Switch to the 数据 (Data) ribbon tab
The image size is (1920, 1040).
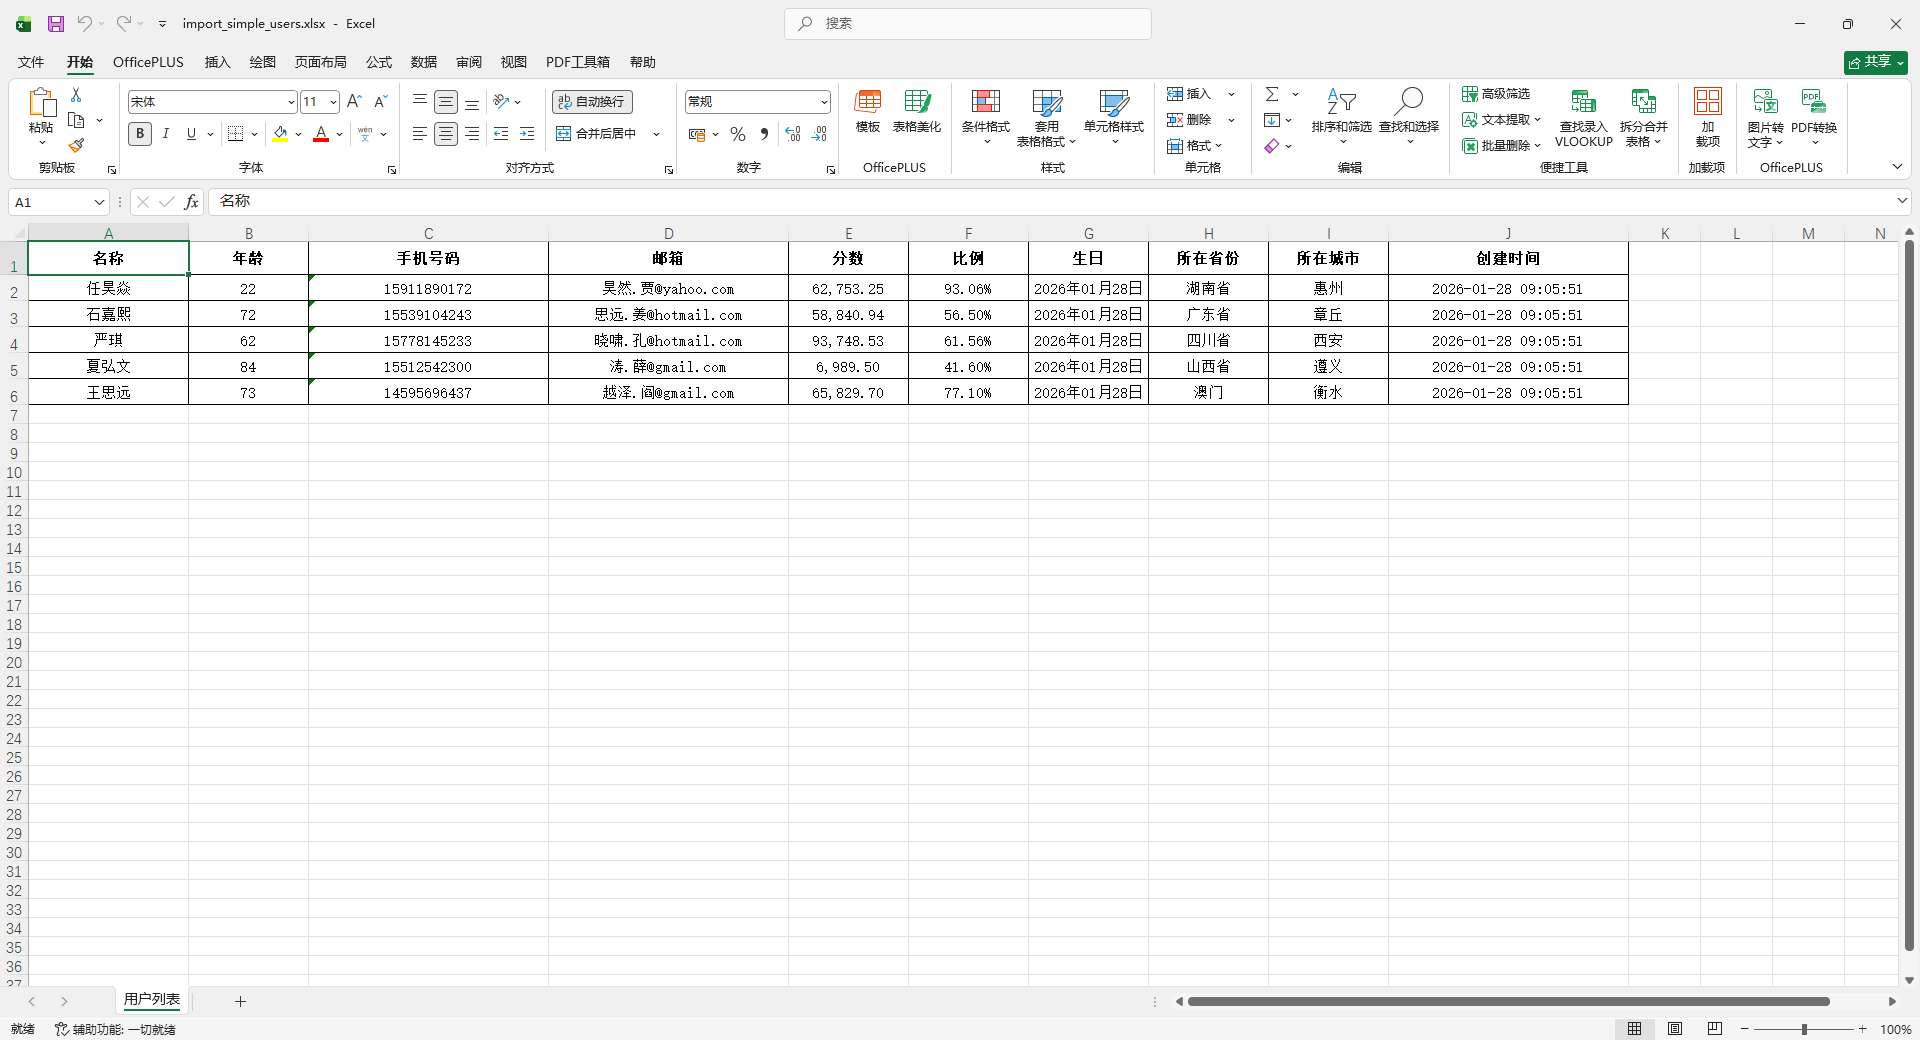(424, 62)
